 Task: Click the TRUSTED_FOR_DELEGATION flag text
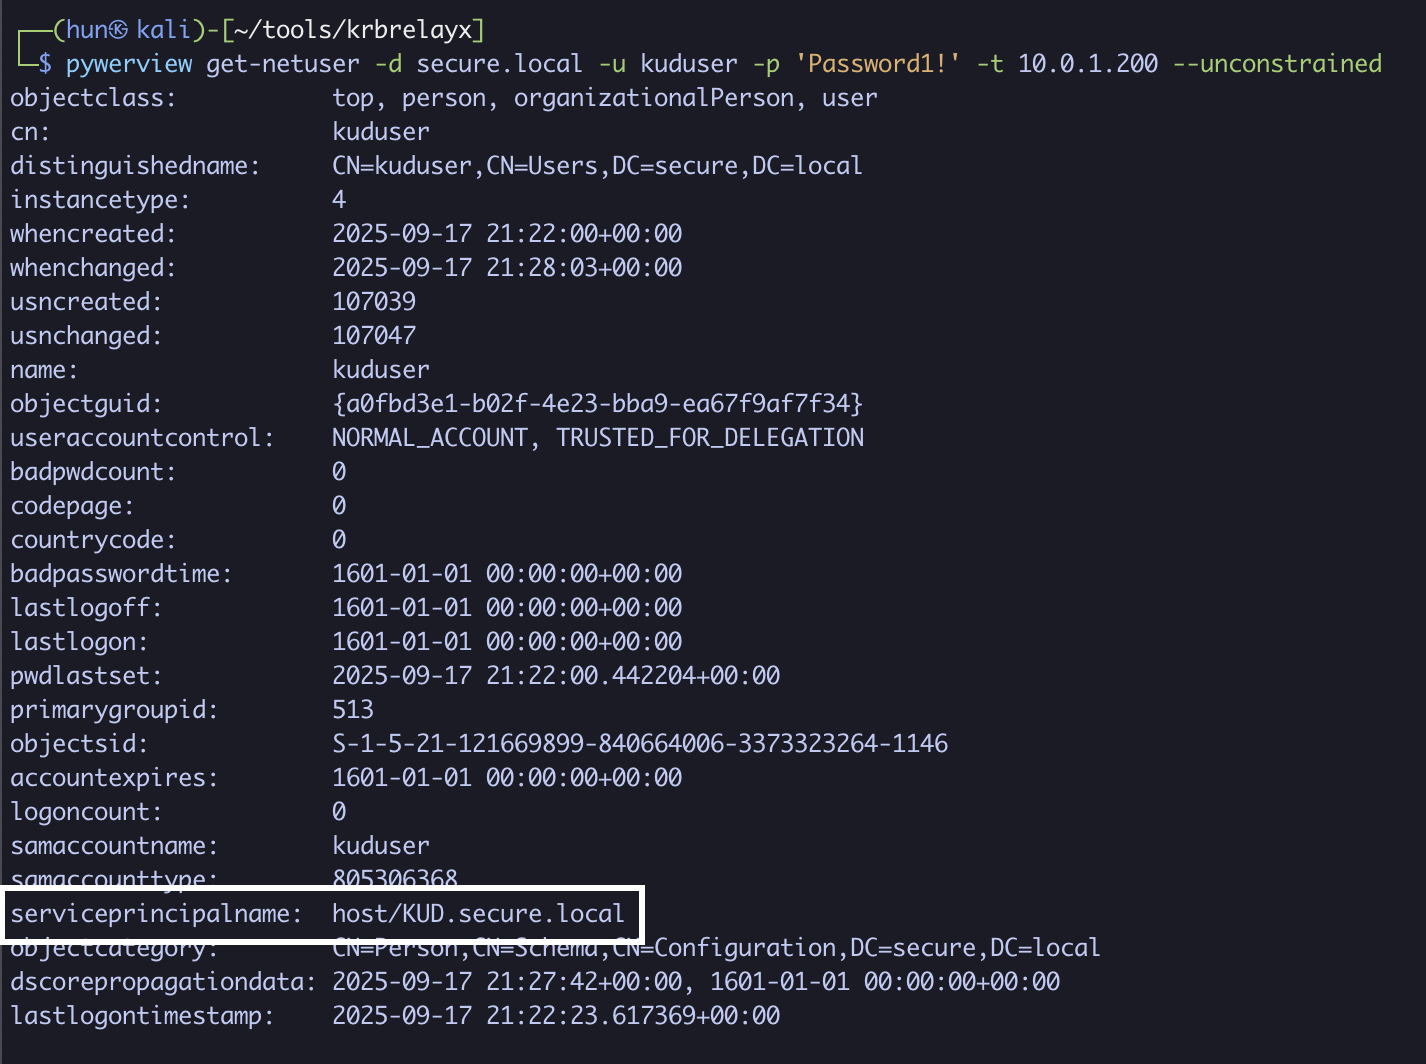click(710, 438)
